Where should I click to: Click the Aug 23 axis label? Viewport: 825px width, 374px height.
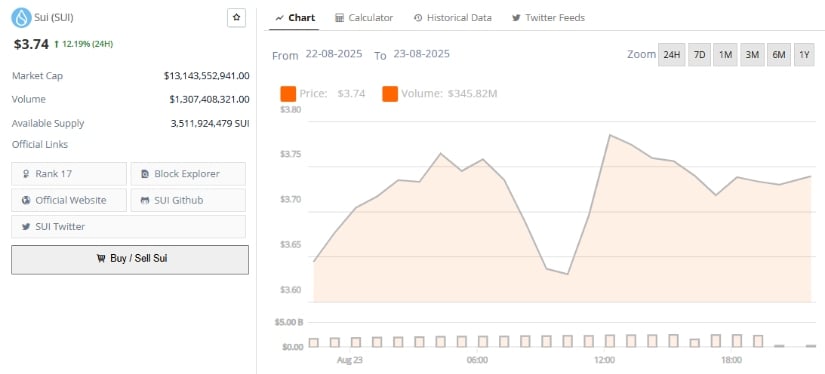(x=349, y=360)
